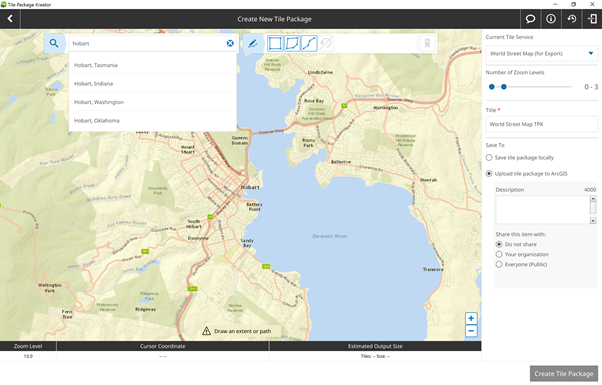Image resolution: width=602 pixels, height=385 pixels.
Task: Click the zoom range value 0 - 3
Action: click(x=591, y=87)
